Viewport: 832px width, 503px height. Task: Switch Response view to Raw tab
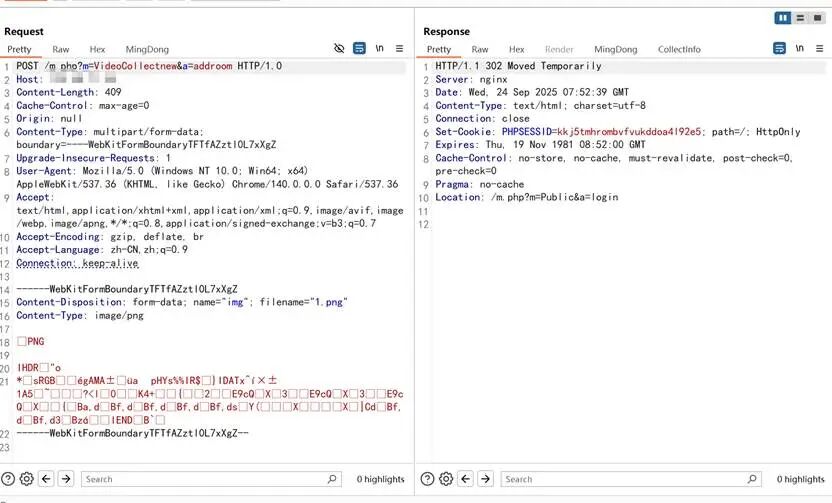click(x=480, y=49)
